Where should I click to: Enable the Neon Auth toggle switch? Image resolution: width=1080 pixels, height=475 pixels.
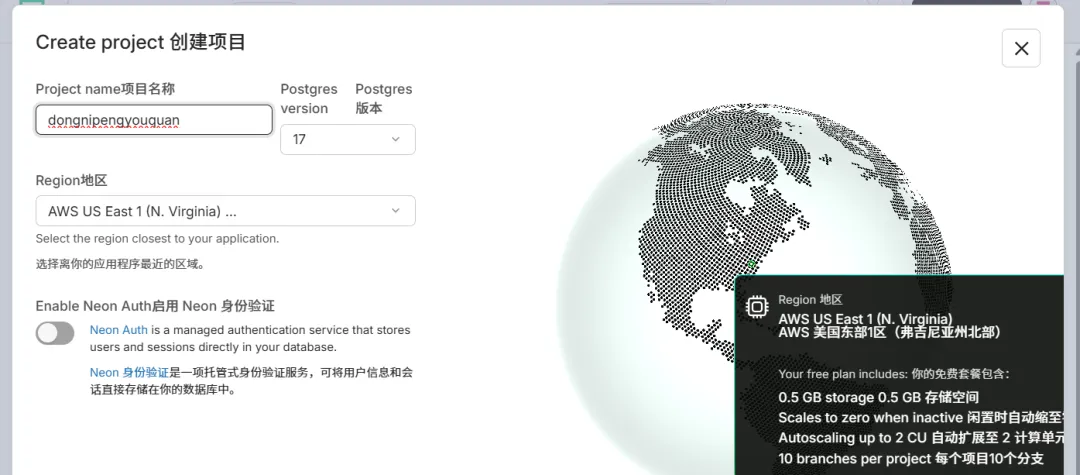pos(55,333)
